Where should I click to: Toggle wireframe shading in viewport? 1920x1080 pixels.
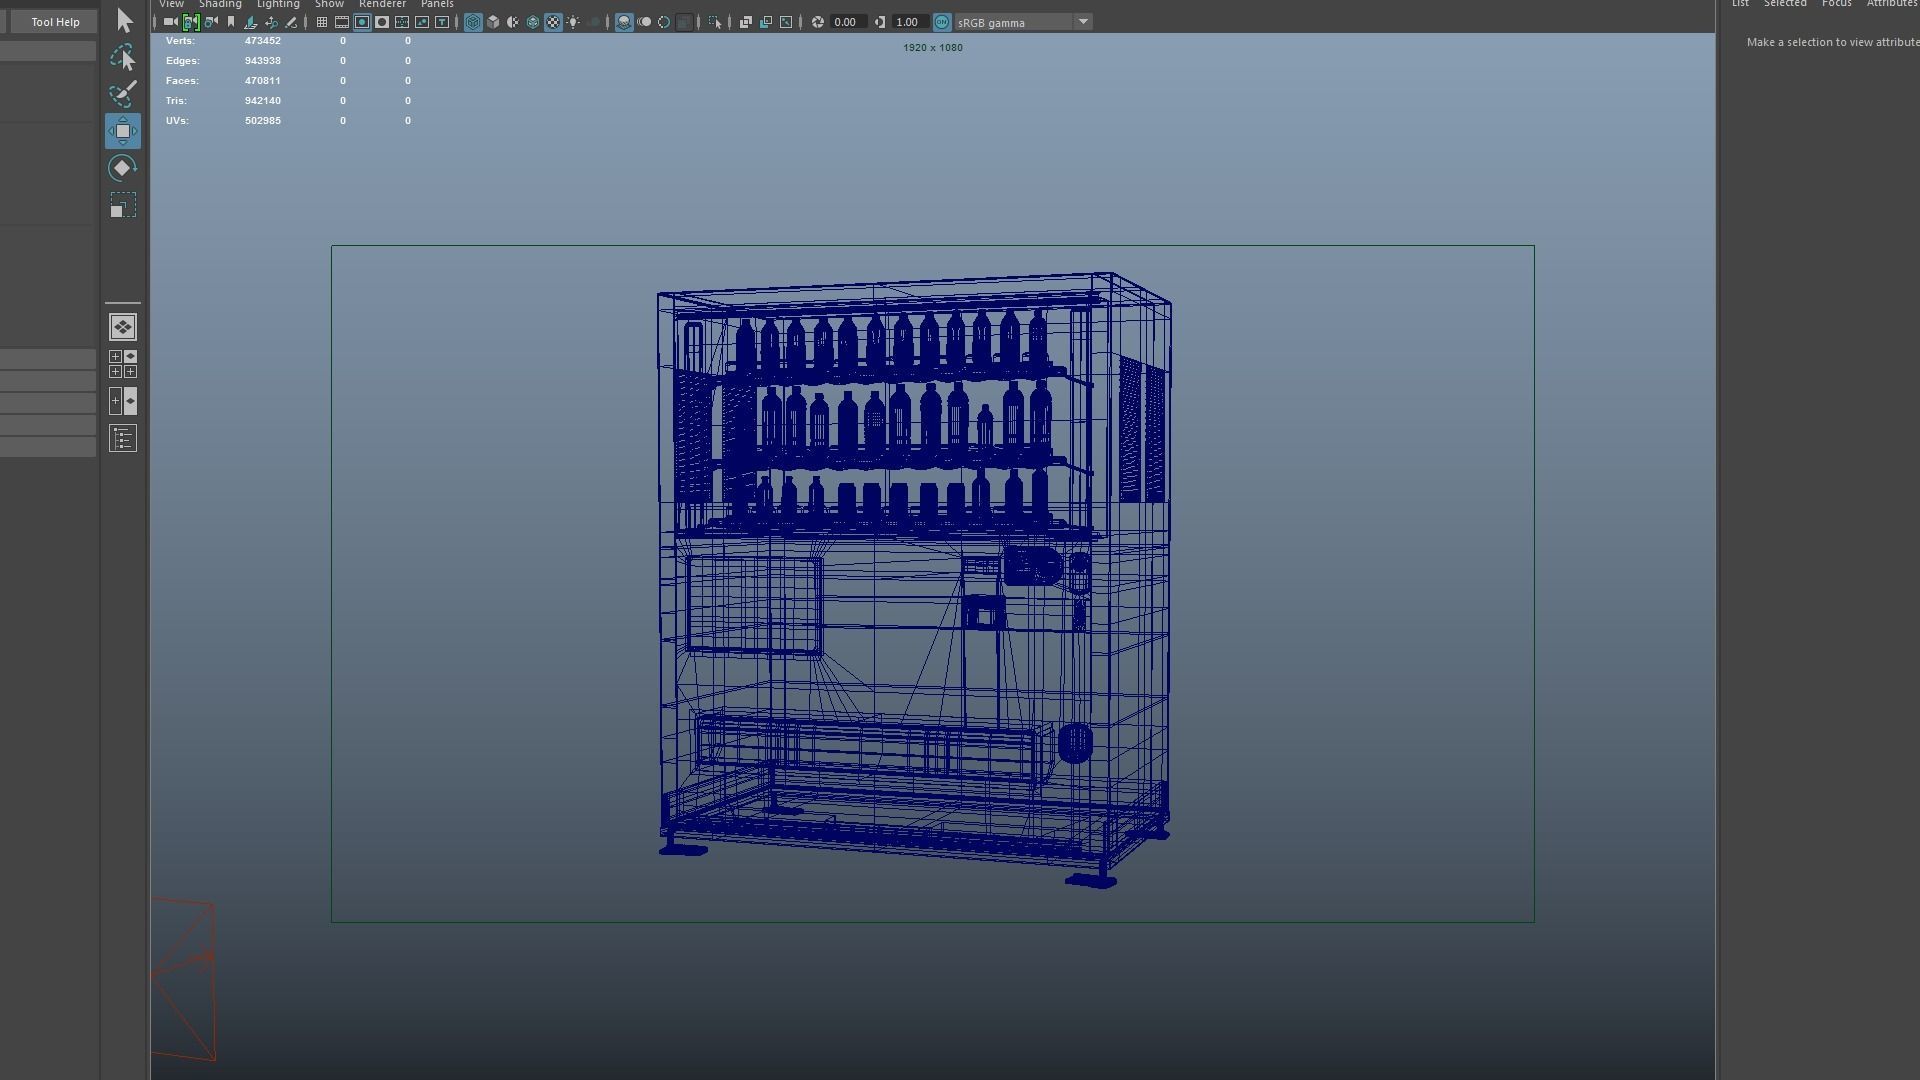point(473,22)
